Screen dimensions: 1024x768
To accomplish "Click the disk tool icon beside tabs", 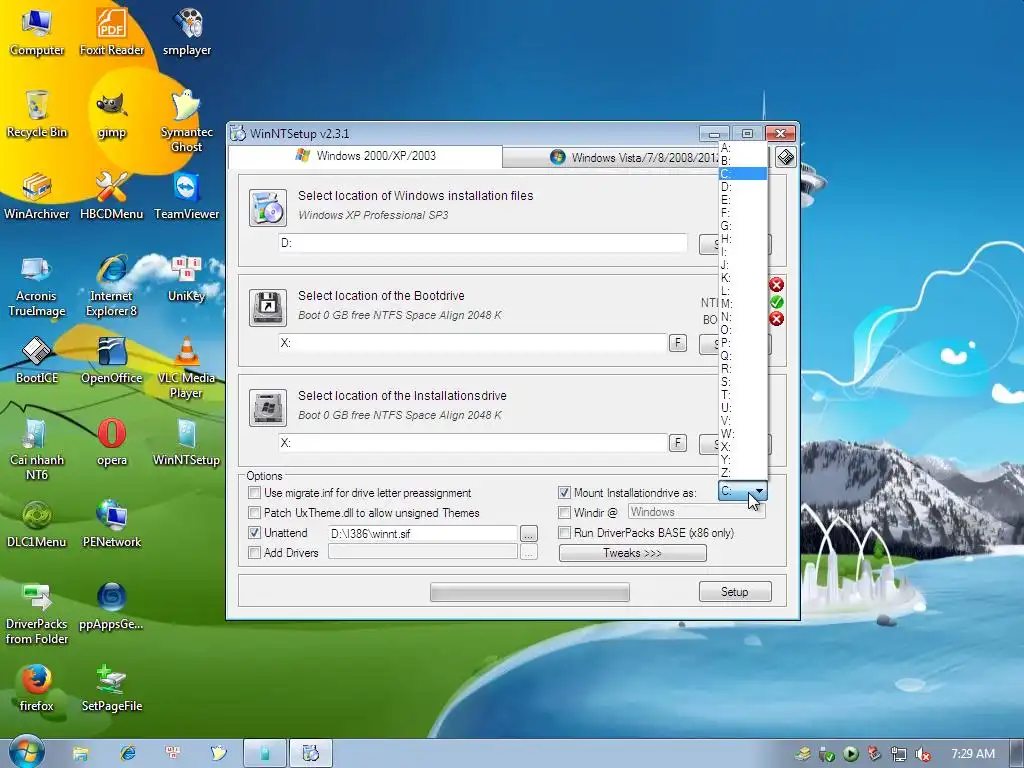I will [x=786, y=157].
